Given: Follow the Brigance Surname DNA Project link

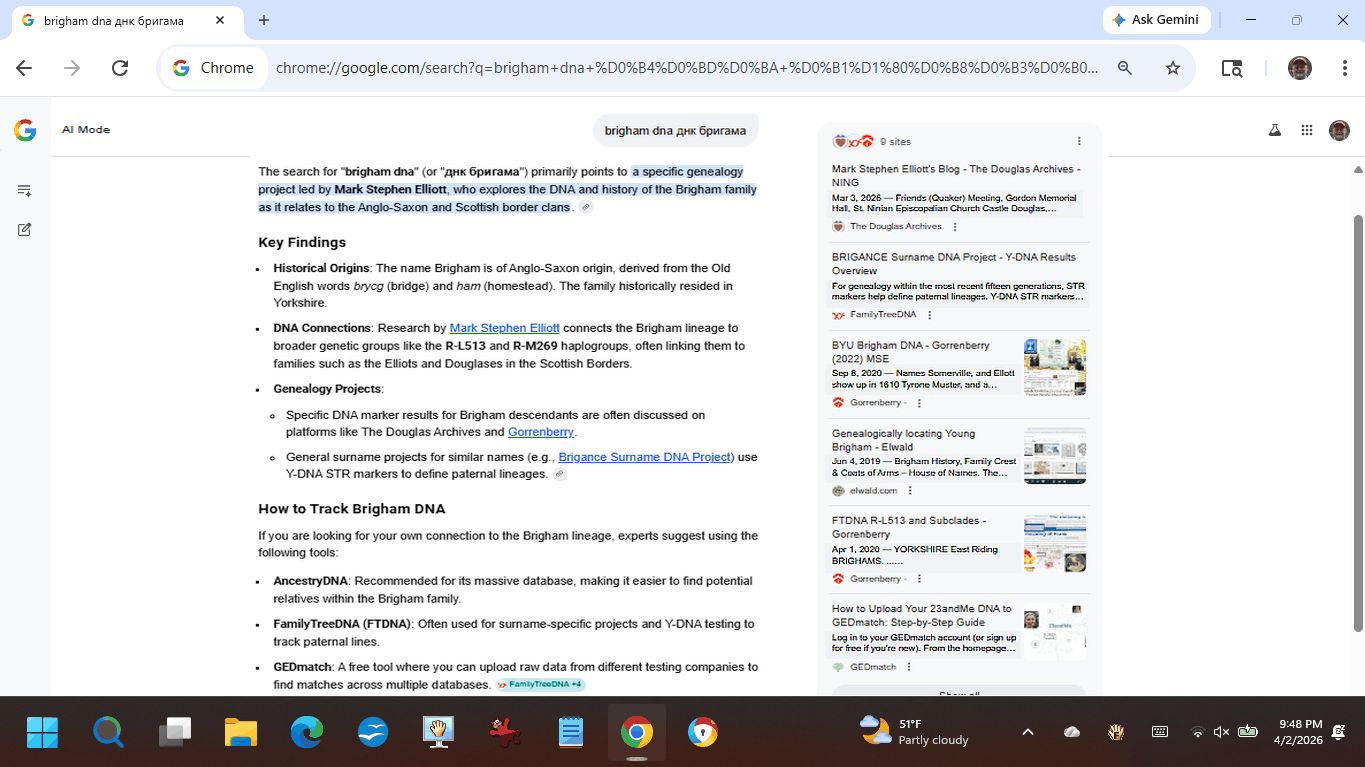Looking at the screenshot, I should point(644,457).
